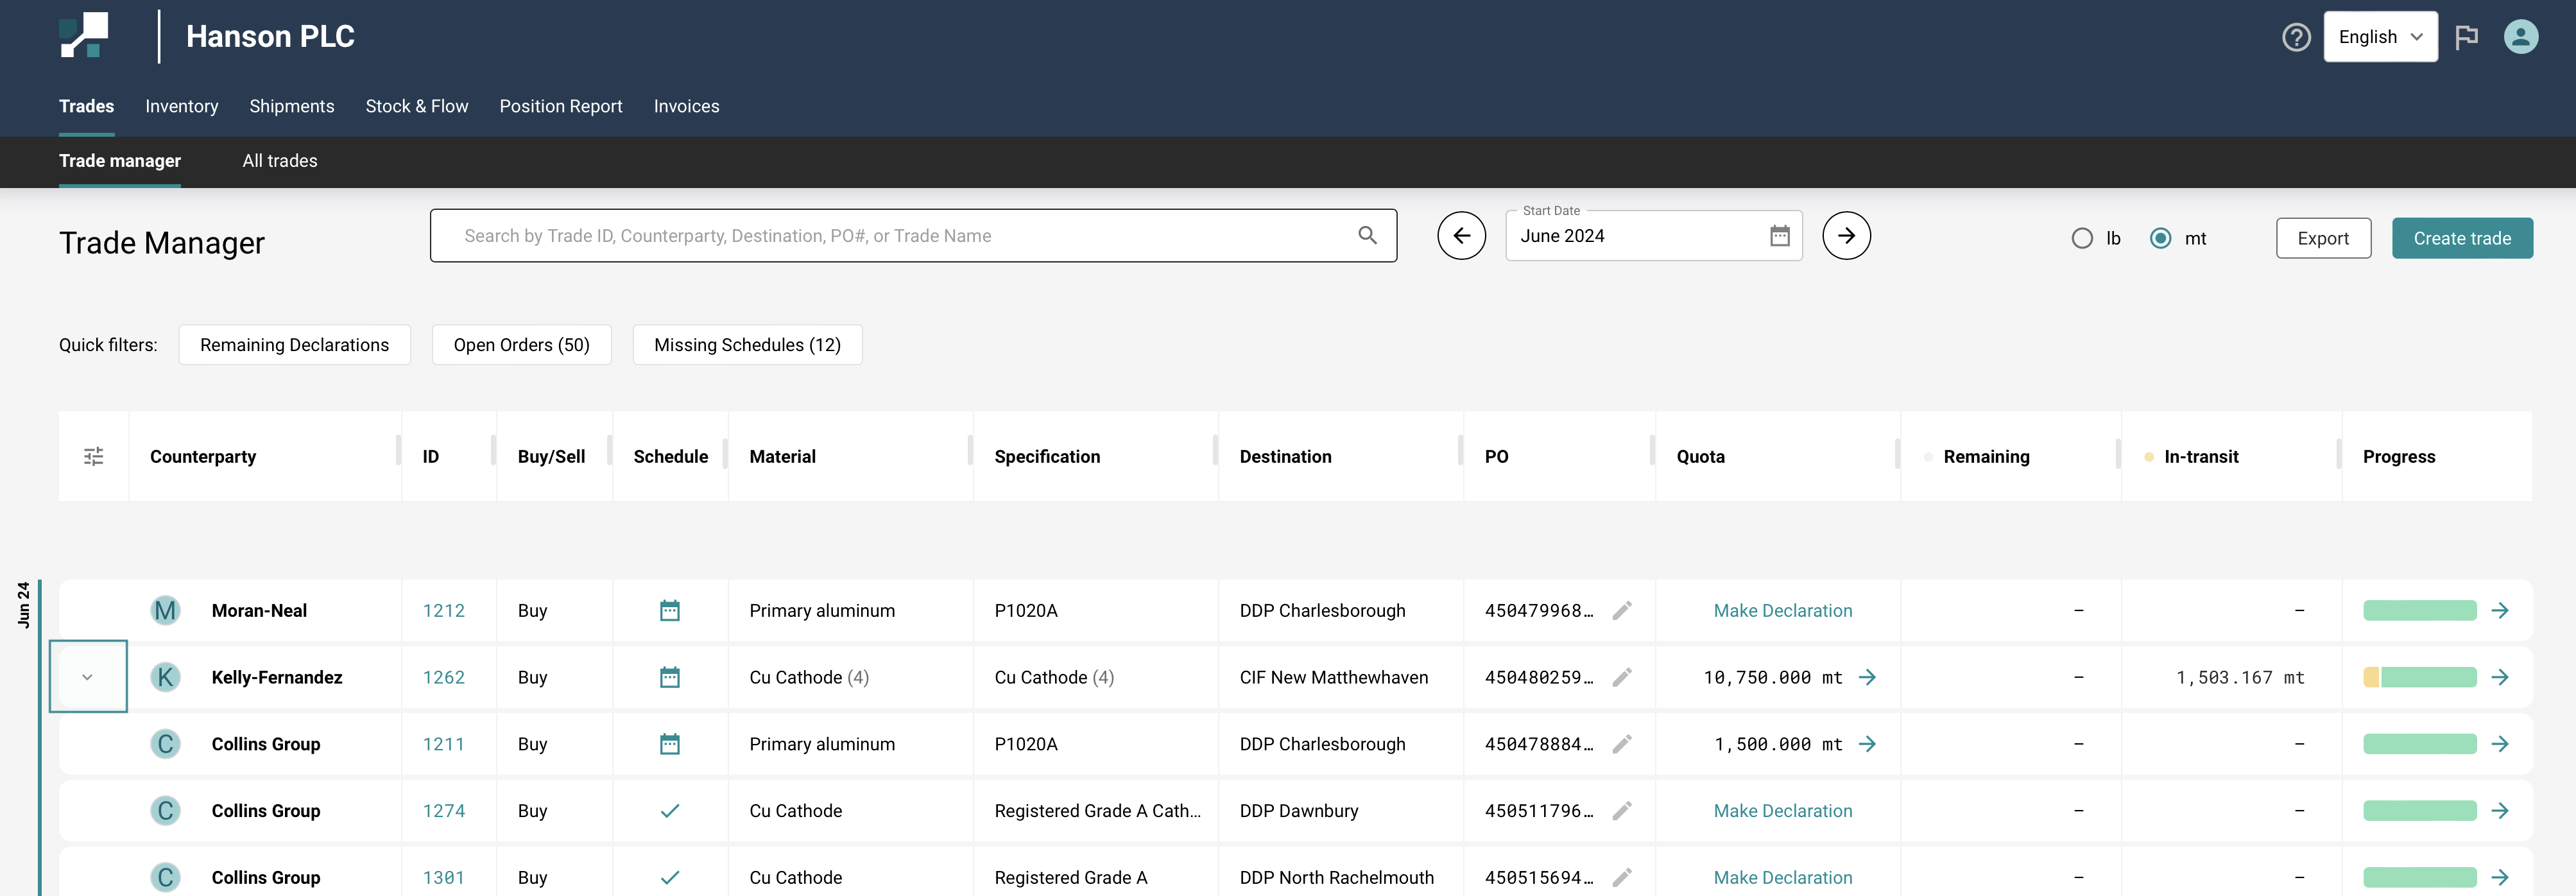Open the user profile avatar

[2520, 37]
